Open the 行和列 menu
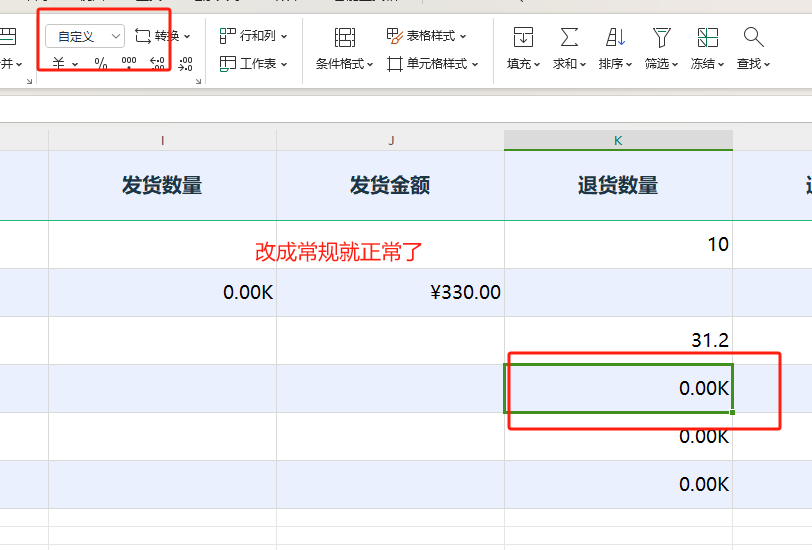Viewport: 812px width, 550px height. (253, 36)
